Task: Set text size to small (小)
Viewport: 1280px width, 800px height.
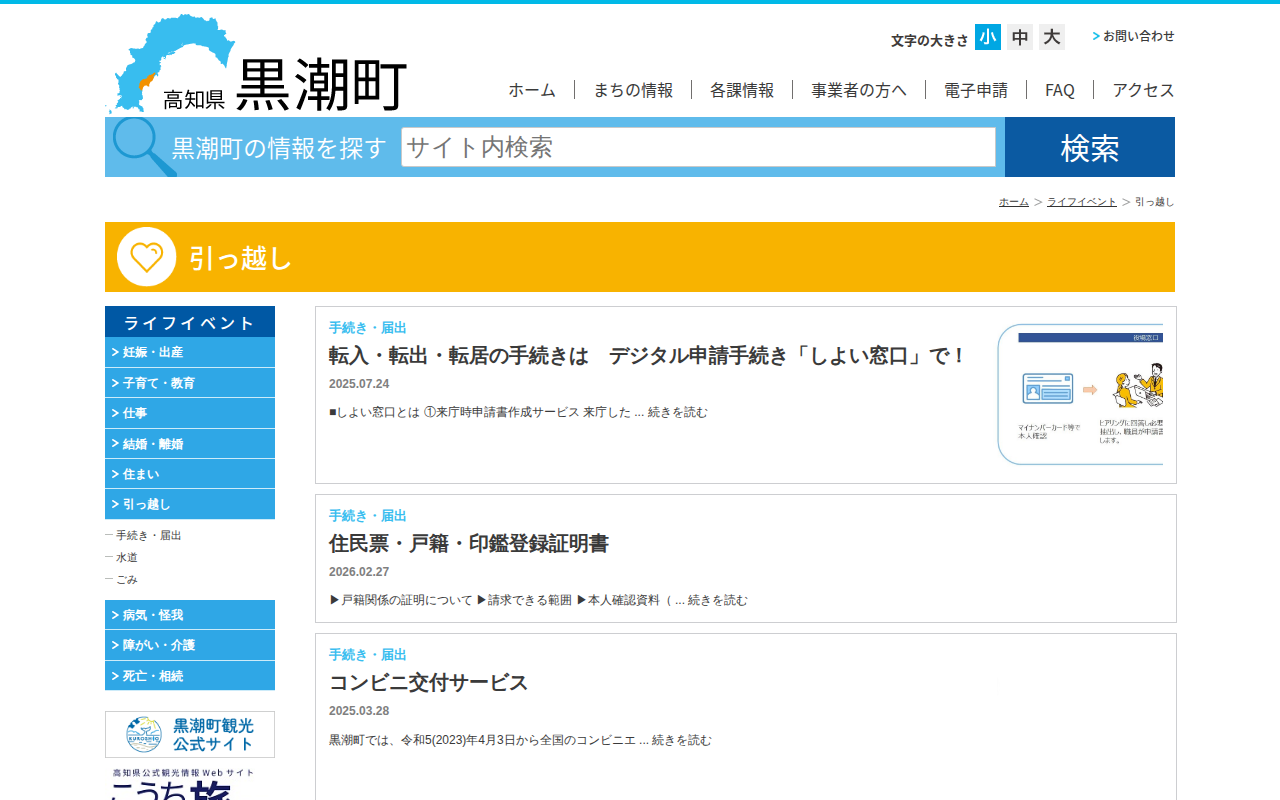Action: [987, 37]
